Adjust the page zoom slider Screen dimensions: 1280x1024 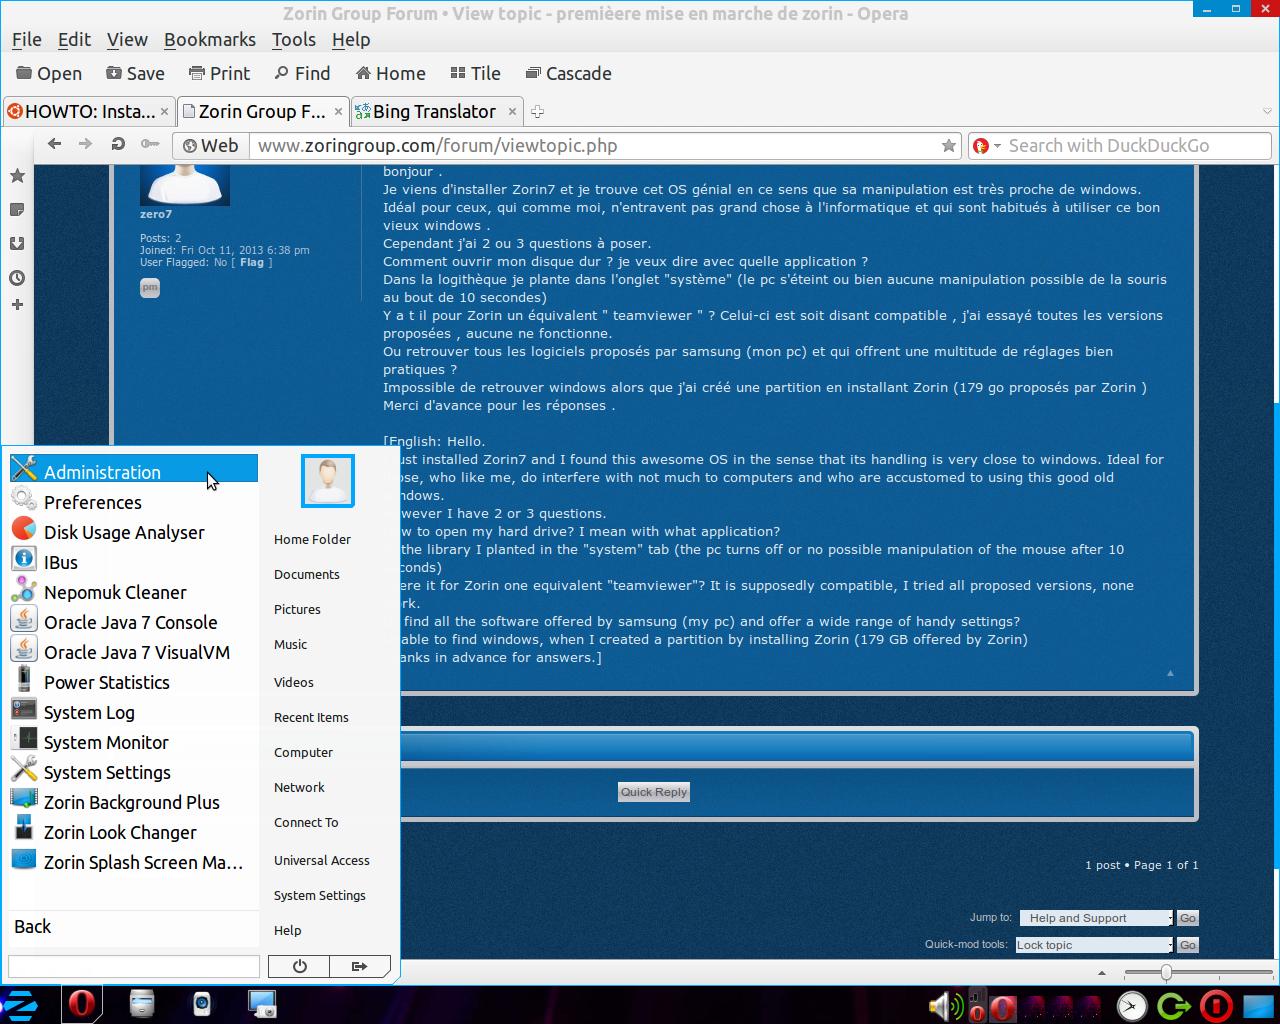pyautogui.click(x=1166, y=972)
